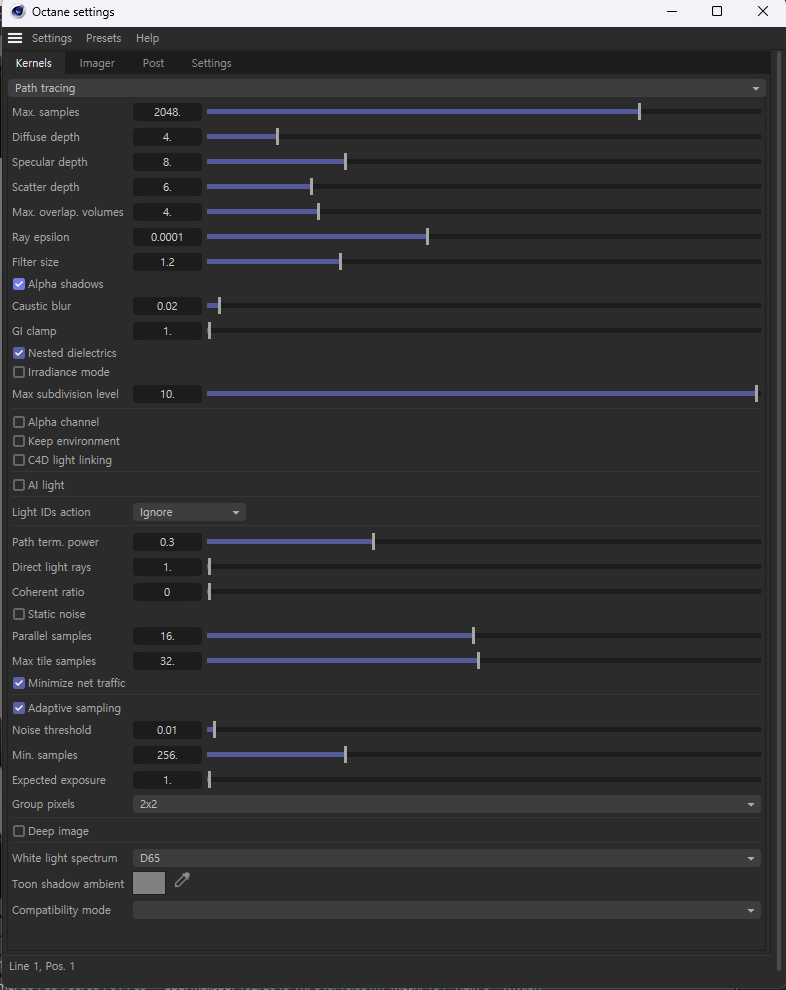
Task: Click the GI clamp value field
Action: (167, 331)
